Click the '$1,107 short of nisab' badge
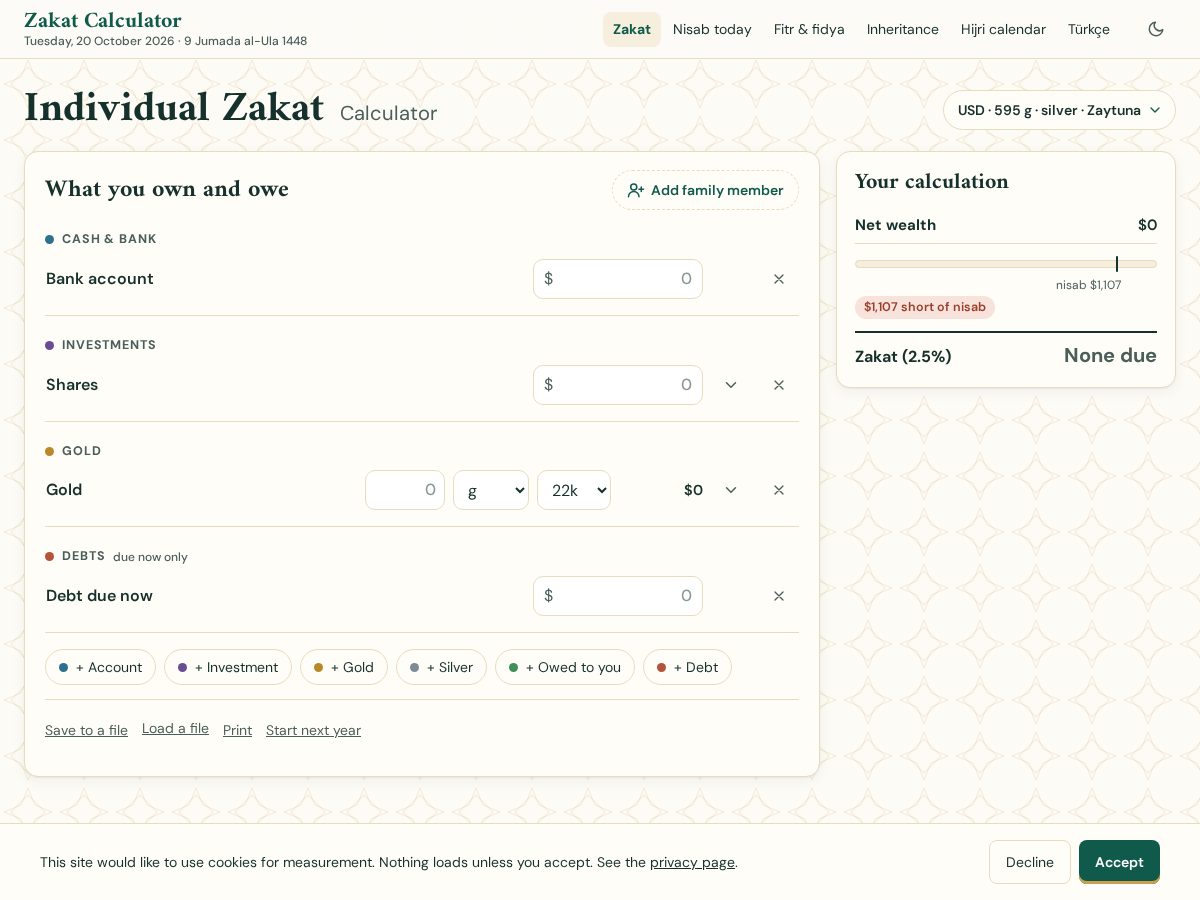This screenshot has width=1200, height=900. [925, 307]
